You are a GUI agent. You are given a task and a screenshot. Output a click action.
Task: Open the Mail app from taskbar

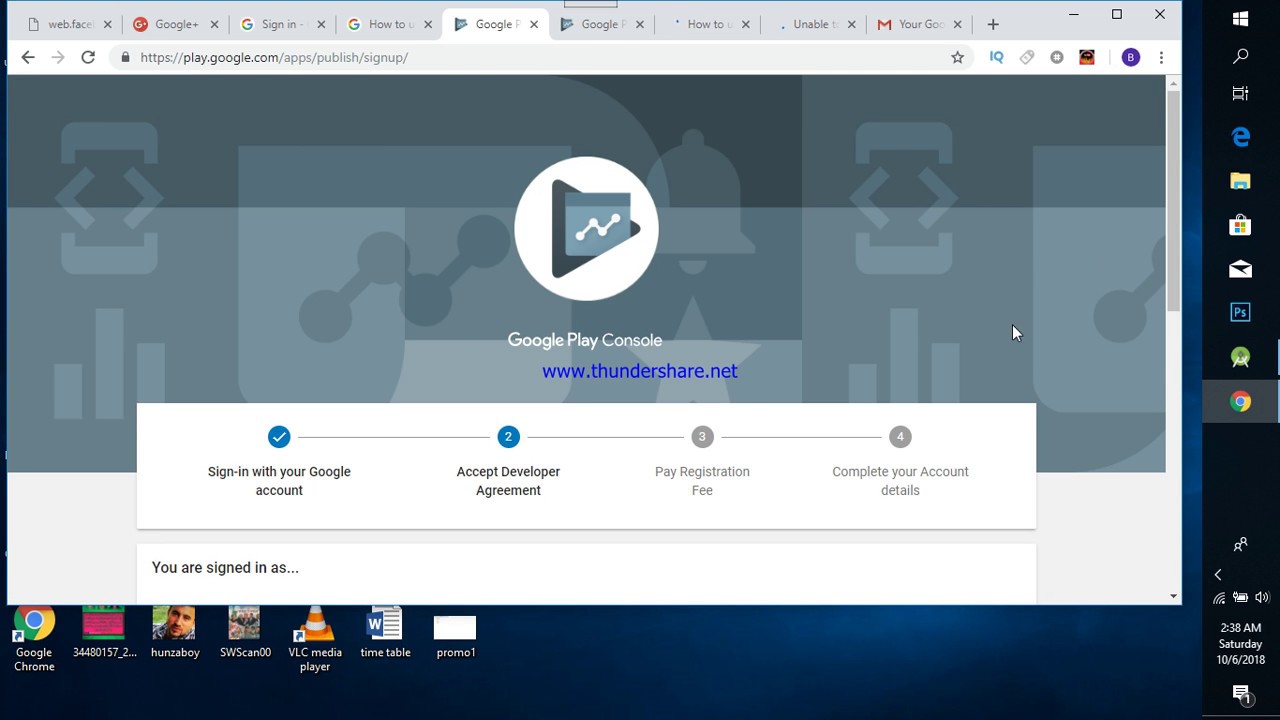coord(1241,269)
